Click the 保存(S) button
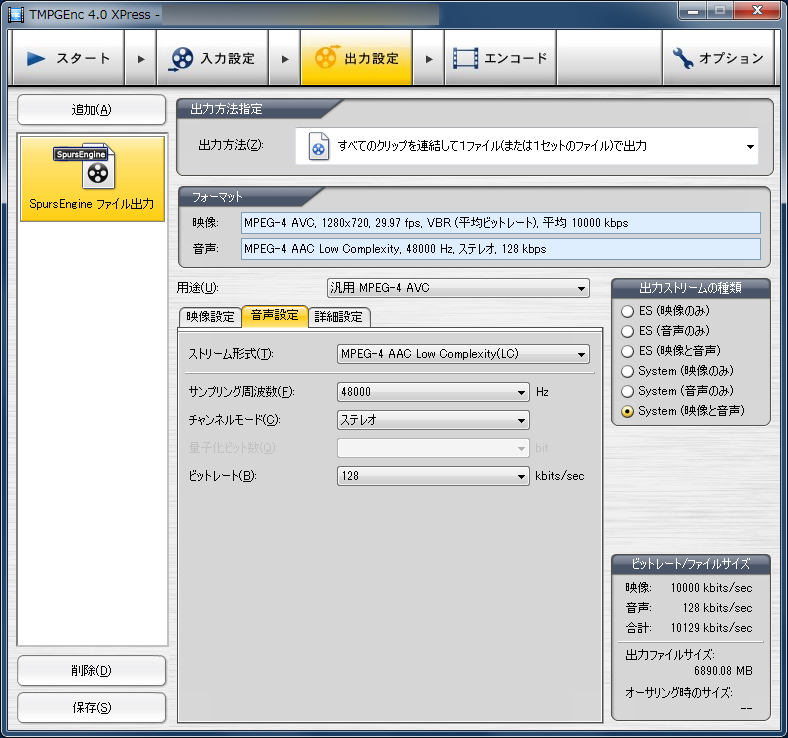This screenshot has width=788, height=738. click(91, 708)
